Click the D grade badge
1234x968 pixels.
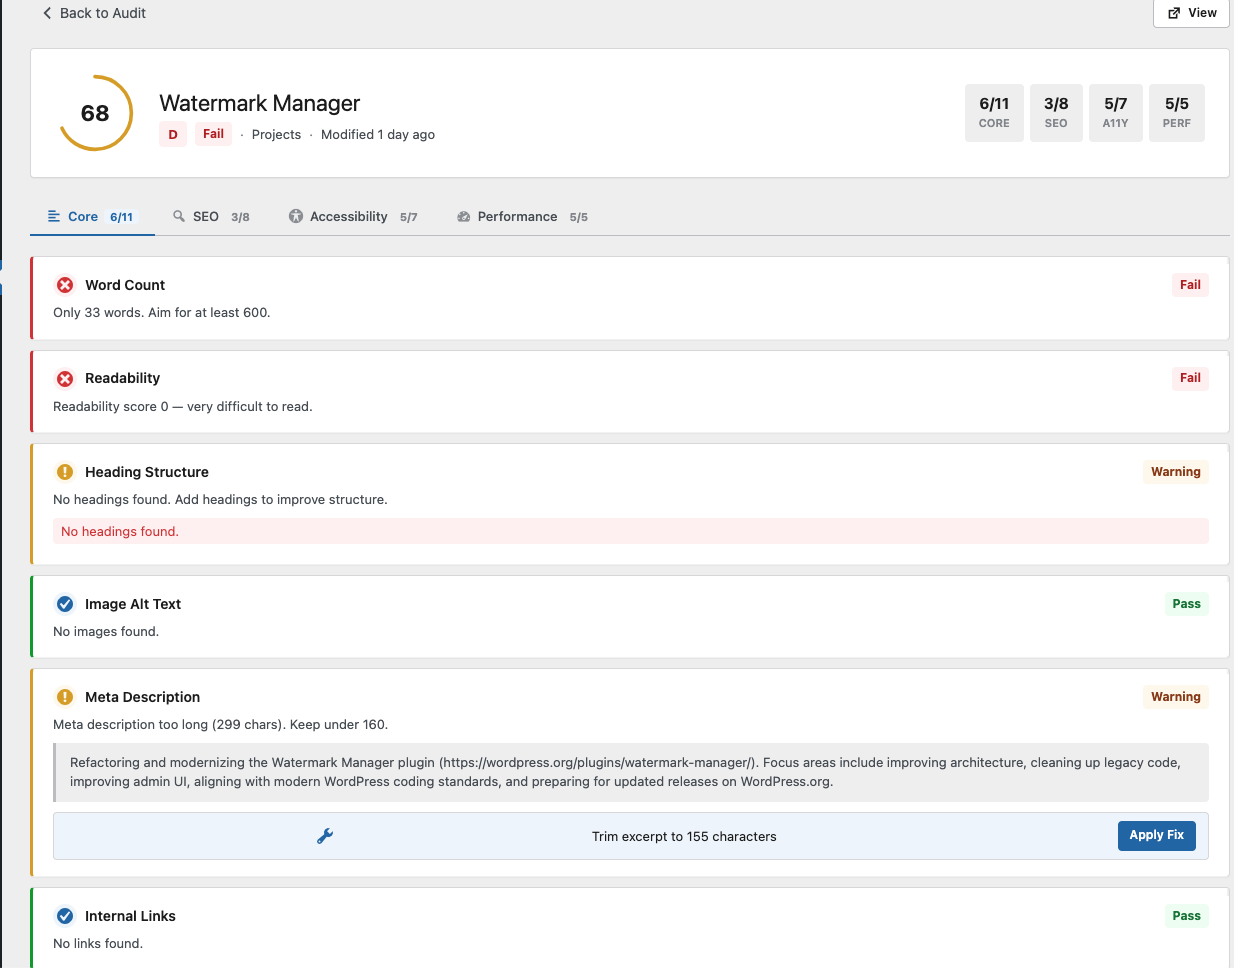pyautogui.click(x=173, y=134)
